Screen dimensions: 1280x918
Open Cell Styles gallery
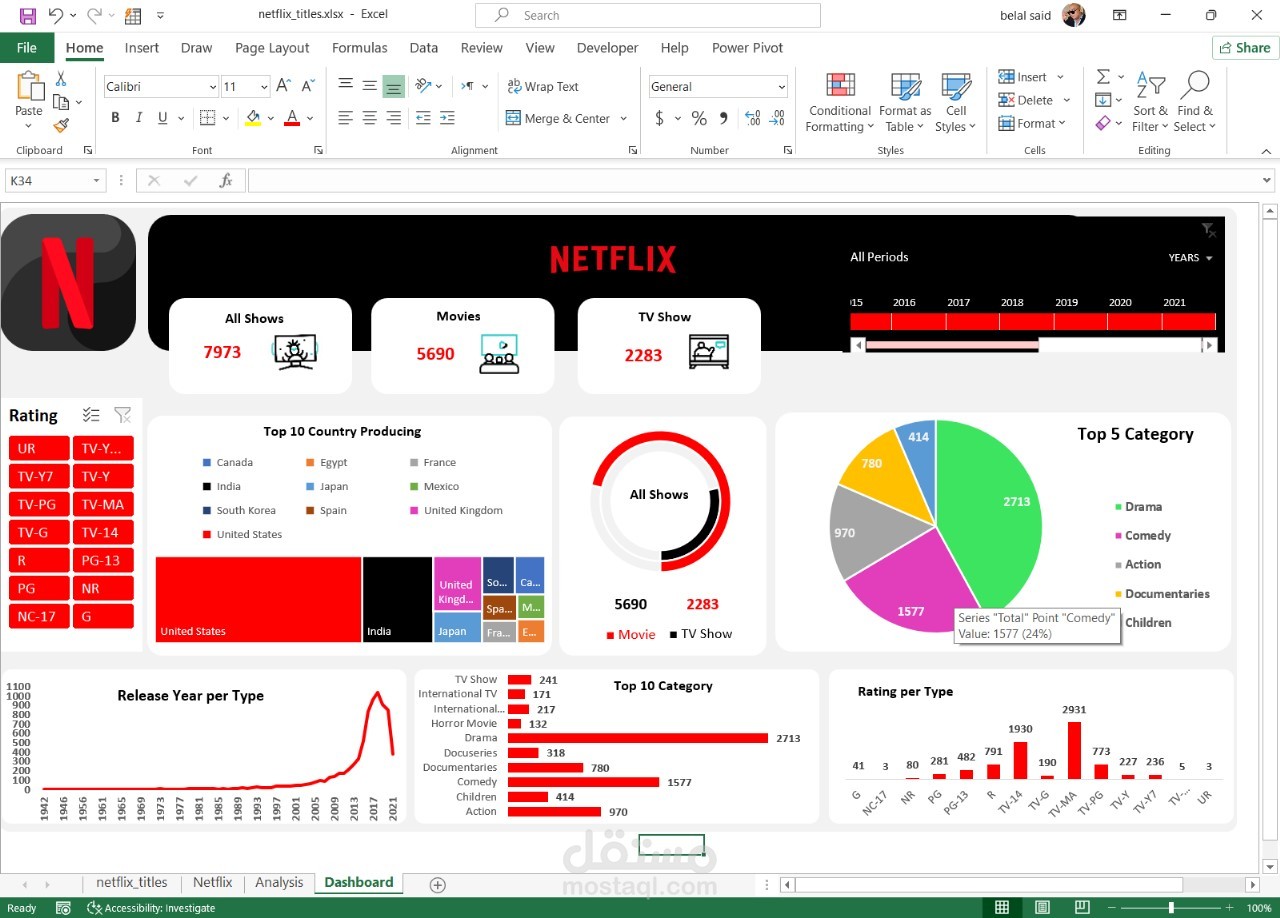[956, 102]
